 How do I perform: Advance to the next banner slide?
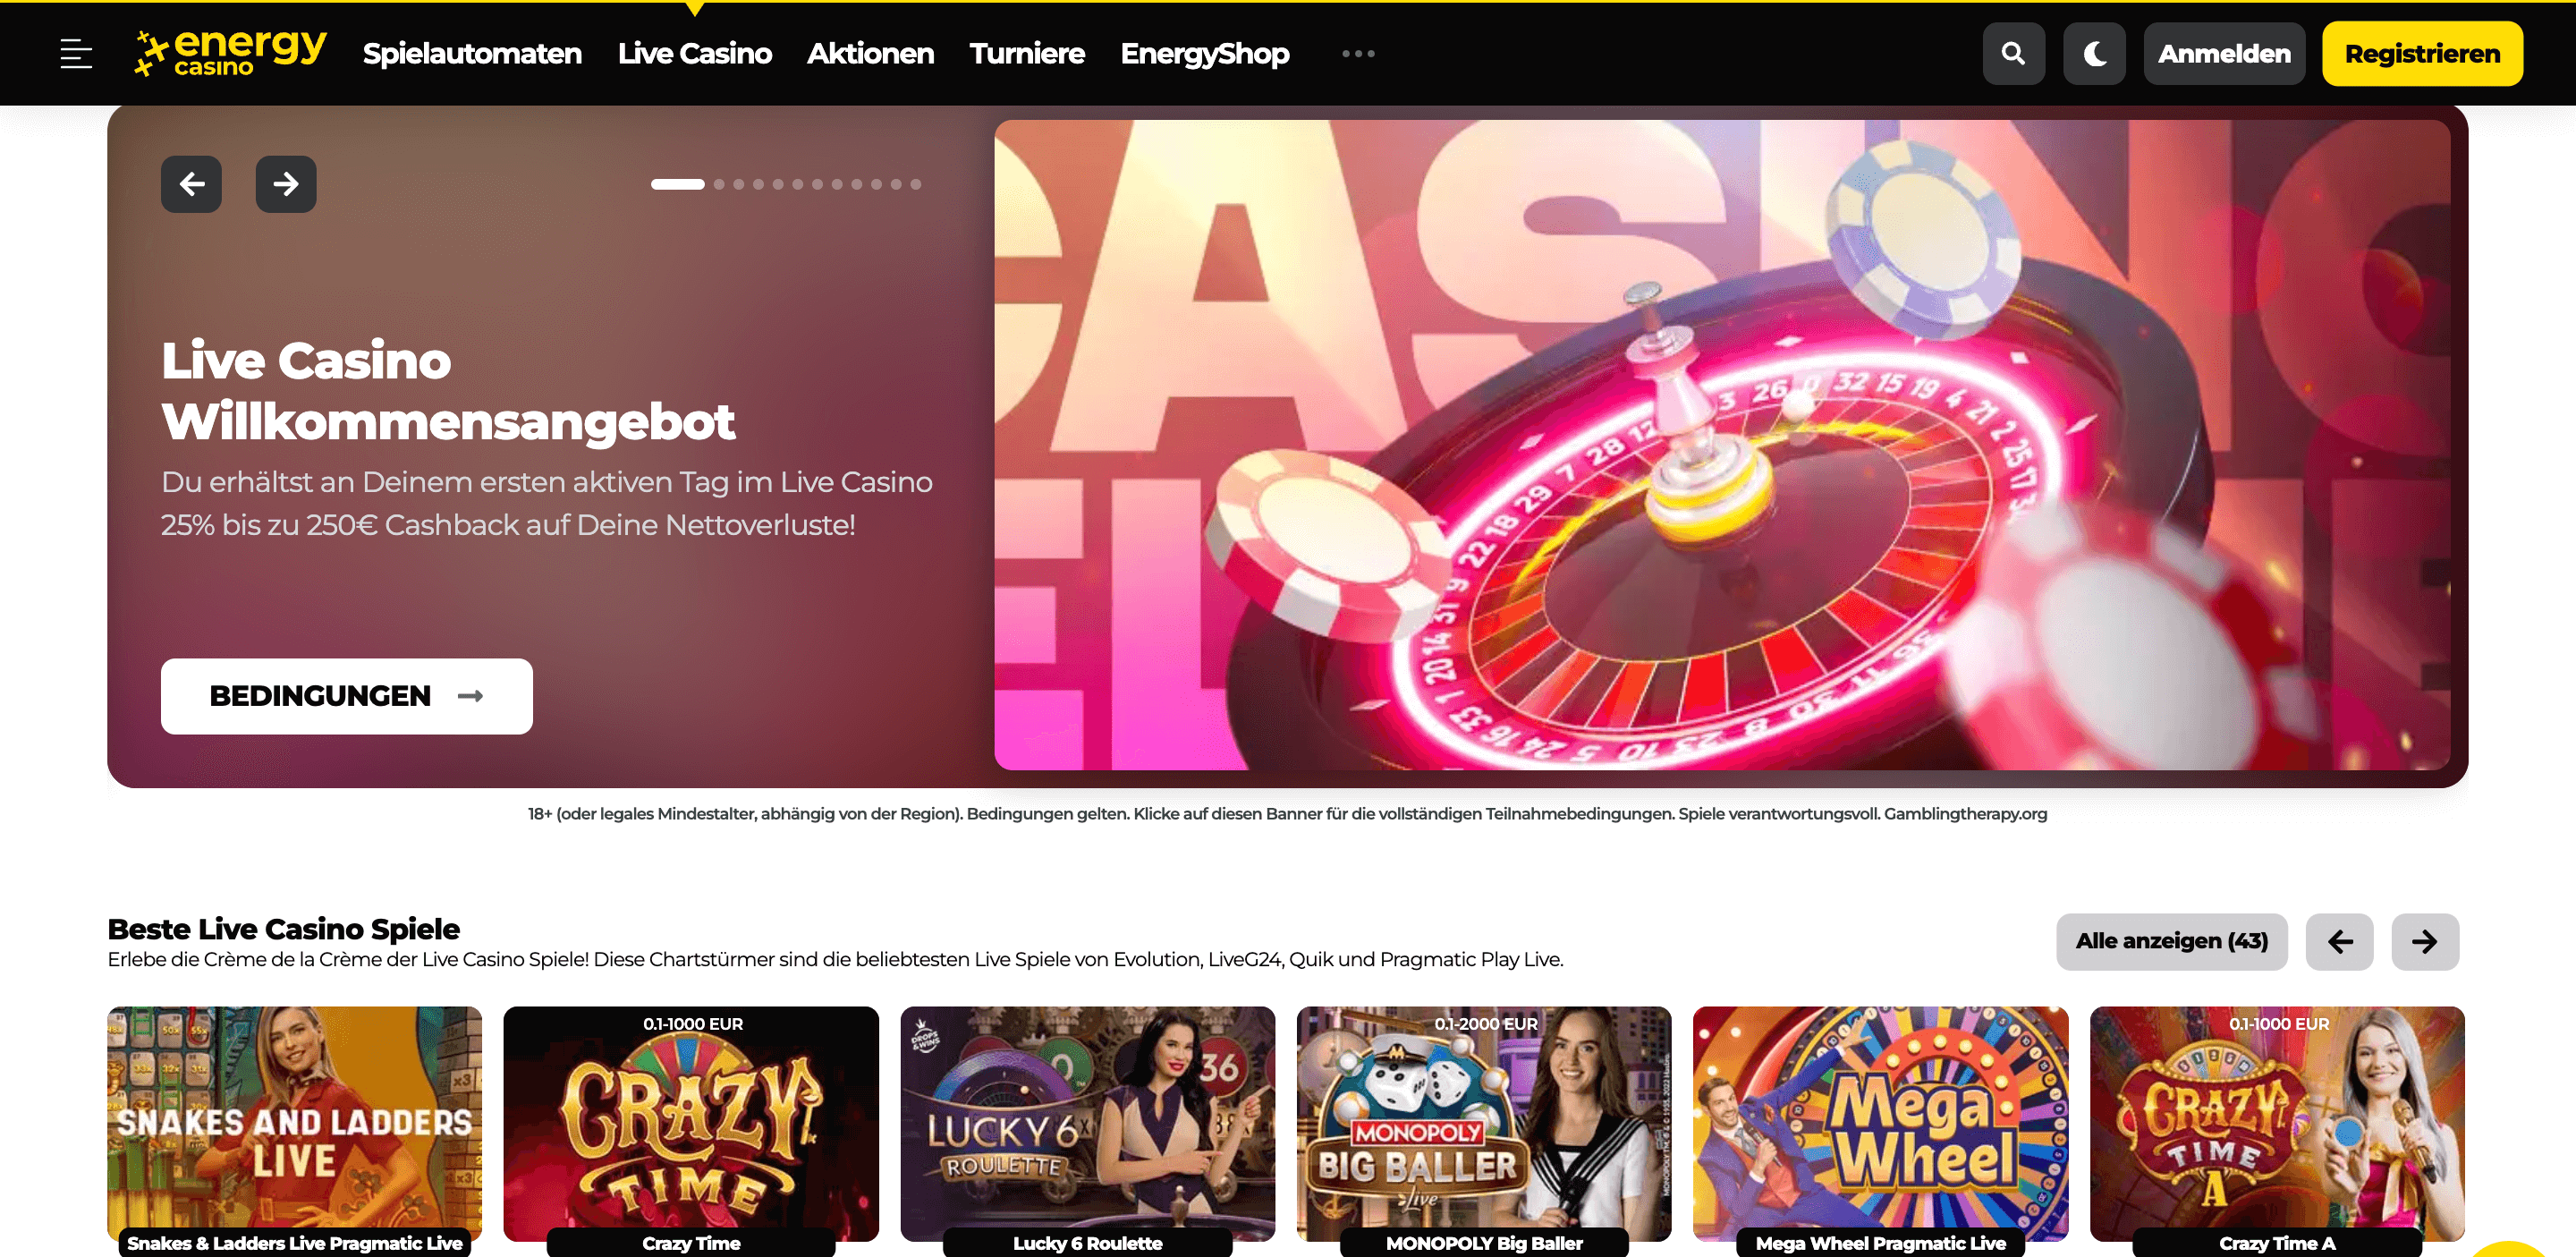285,184
